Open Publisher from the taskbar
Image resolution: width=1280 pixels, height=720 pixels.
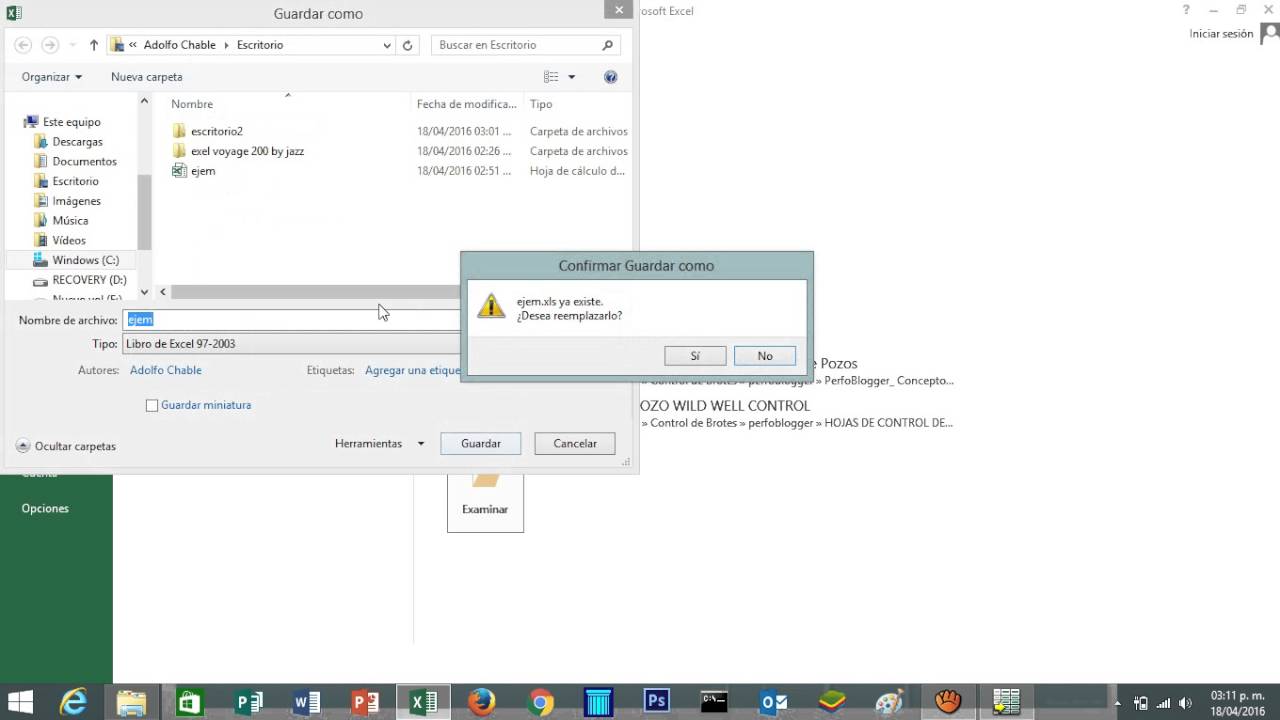249,702
